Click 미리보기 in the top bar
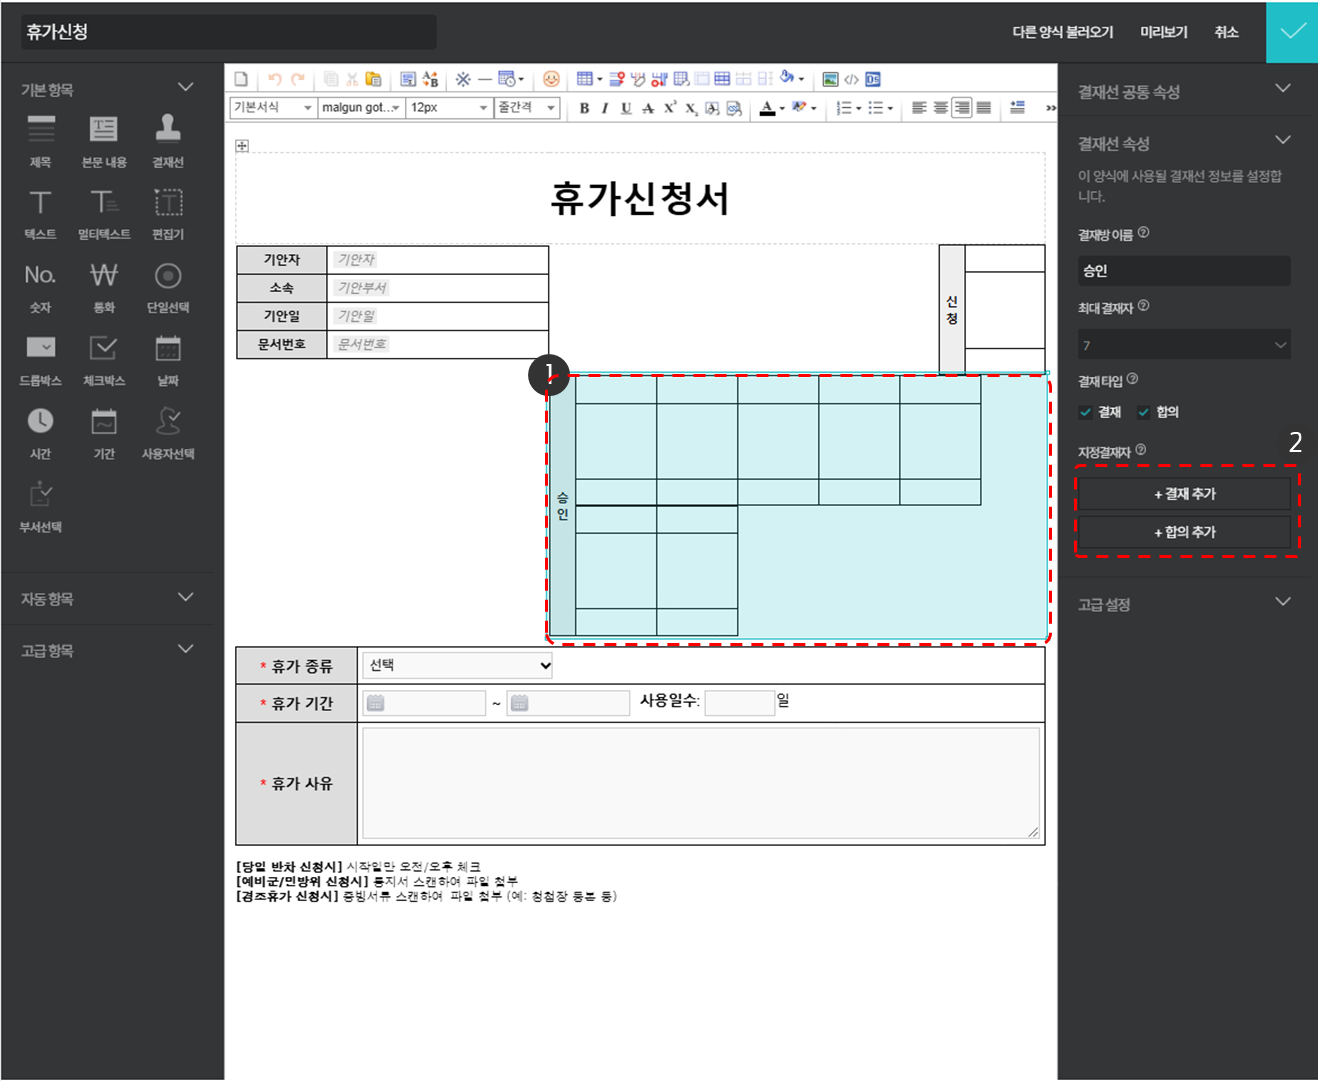 (1164, 32)
